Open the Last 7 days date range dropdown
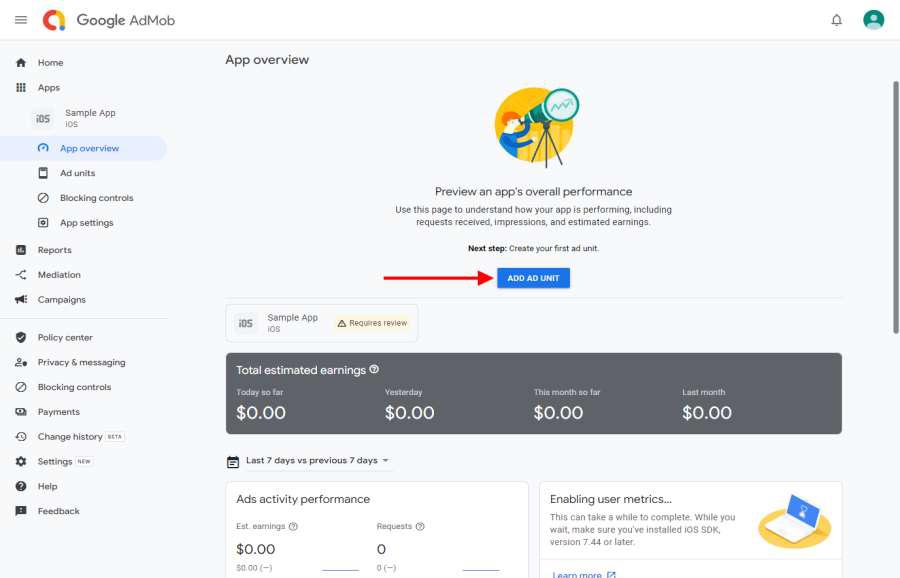Screen dimensions: 900x578 tap(309, 461)
